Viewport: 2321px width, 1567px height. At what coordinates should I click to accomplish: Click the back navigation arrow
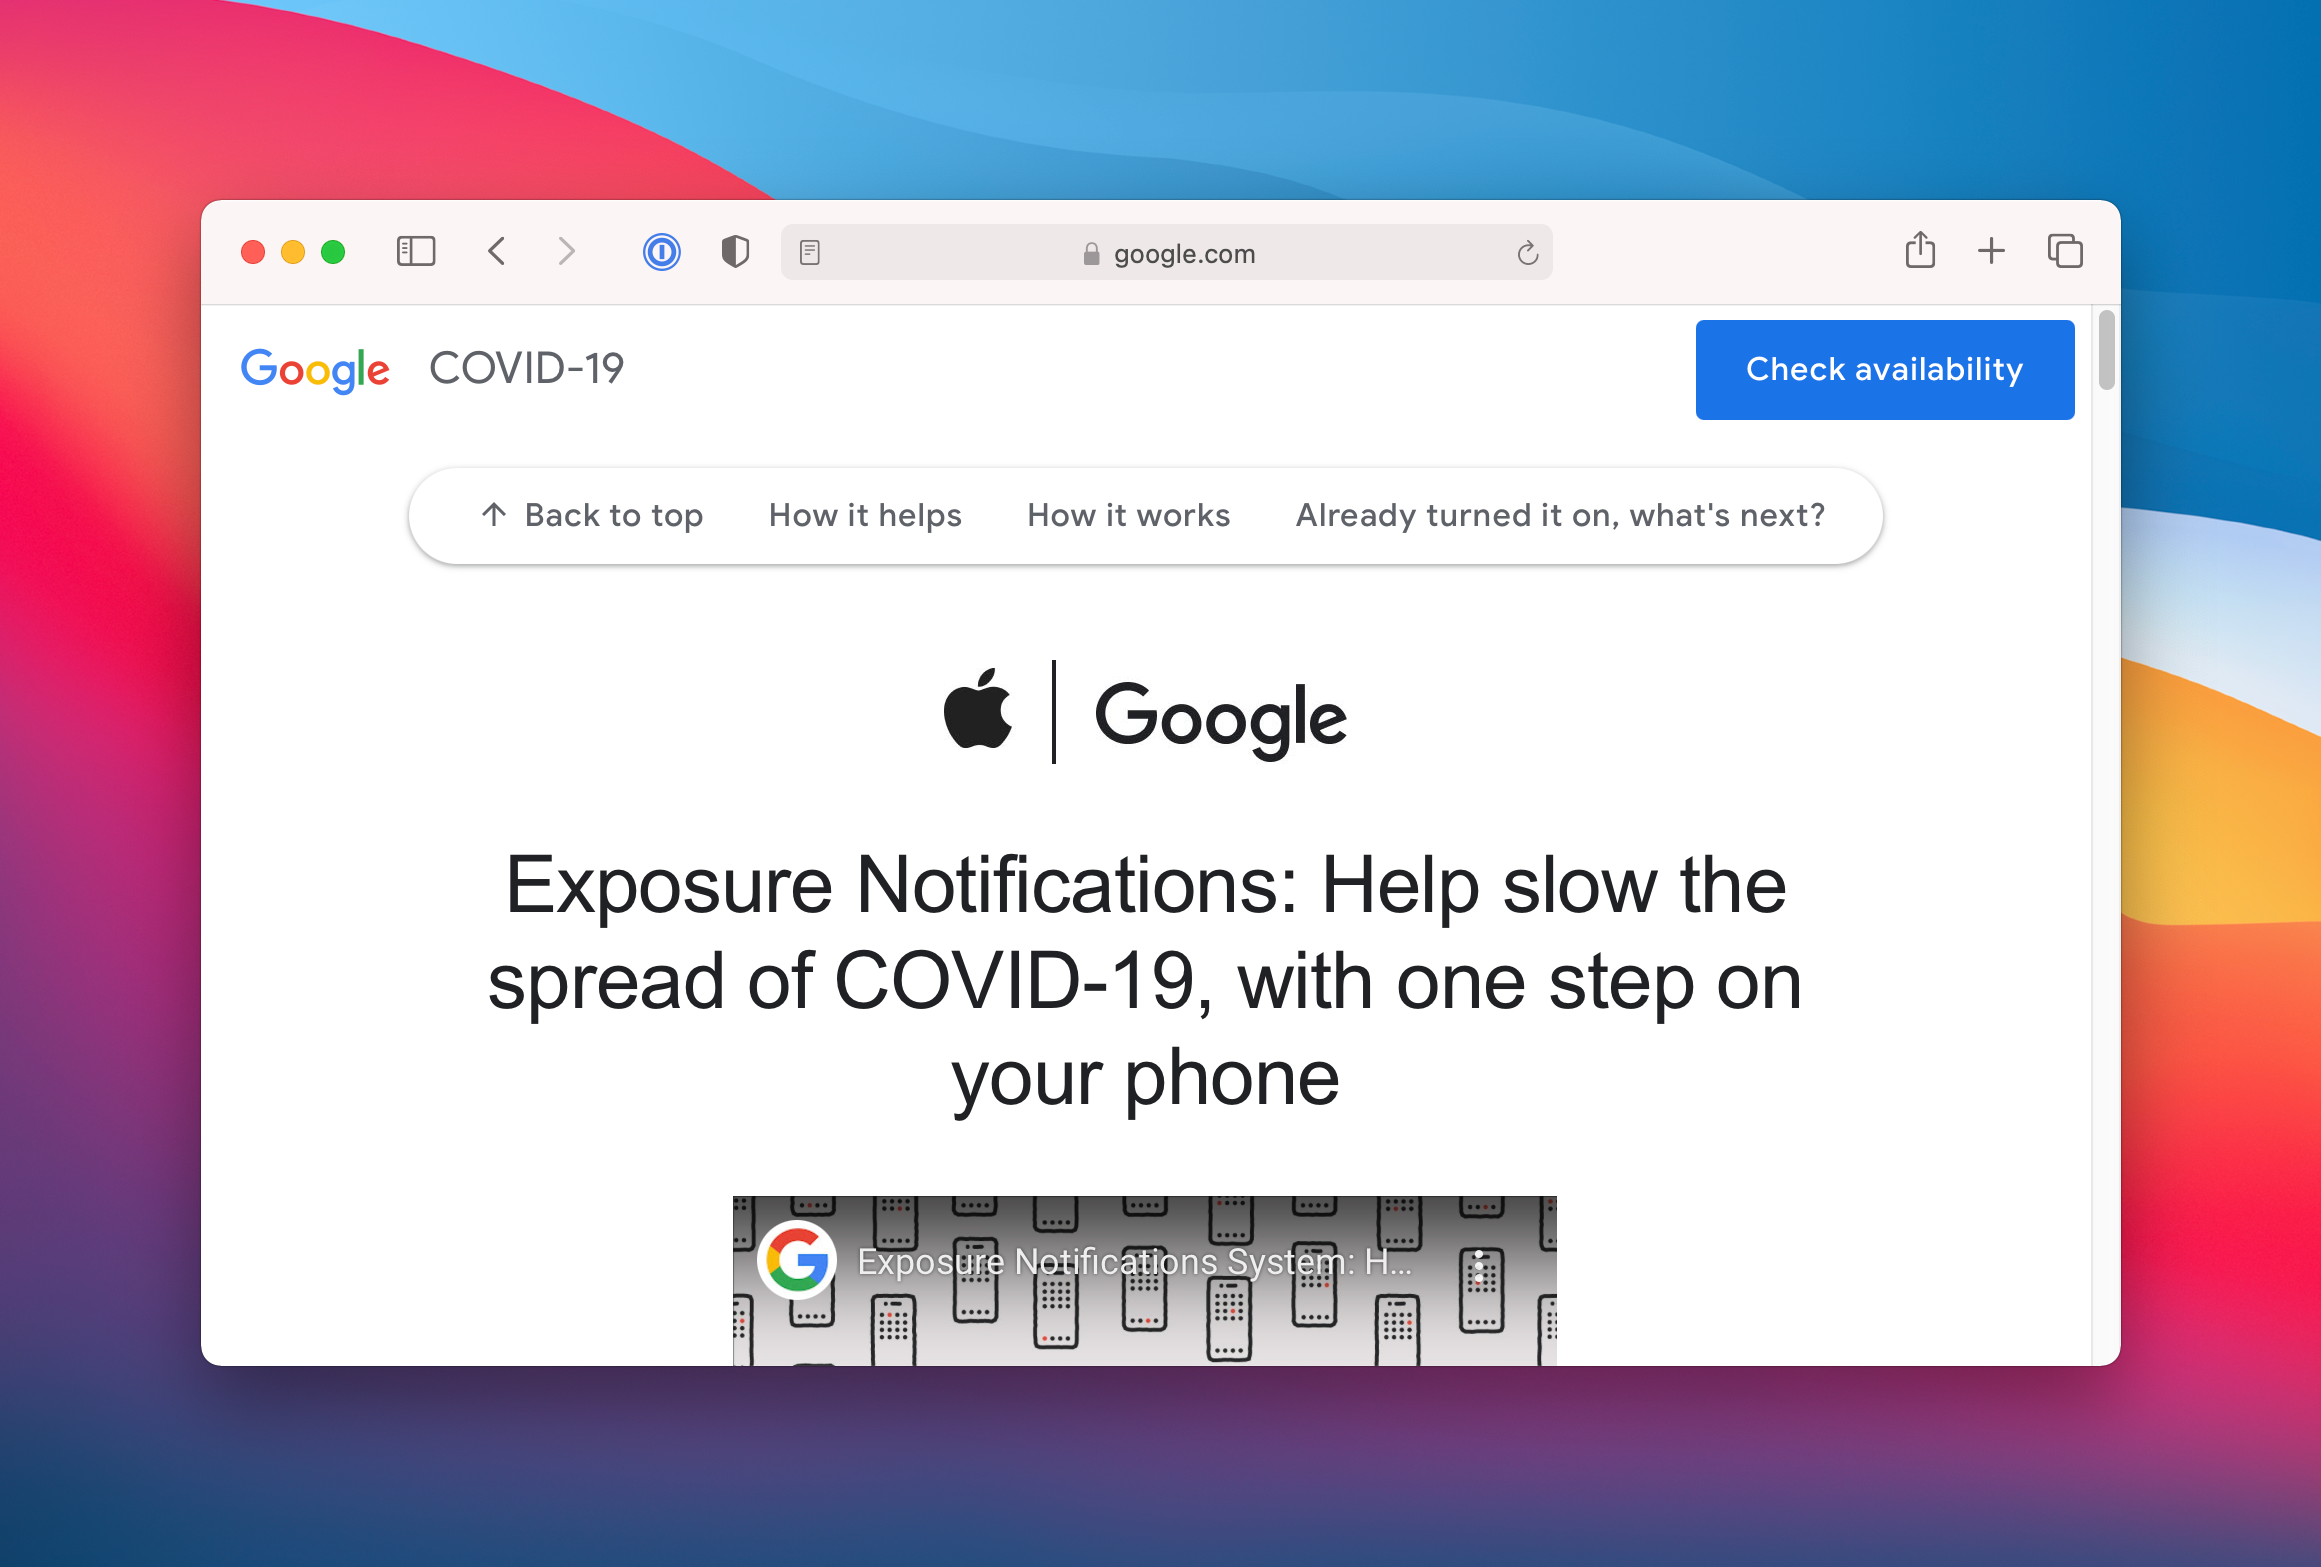(502, 254)
